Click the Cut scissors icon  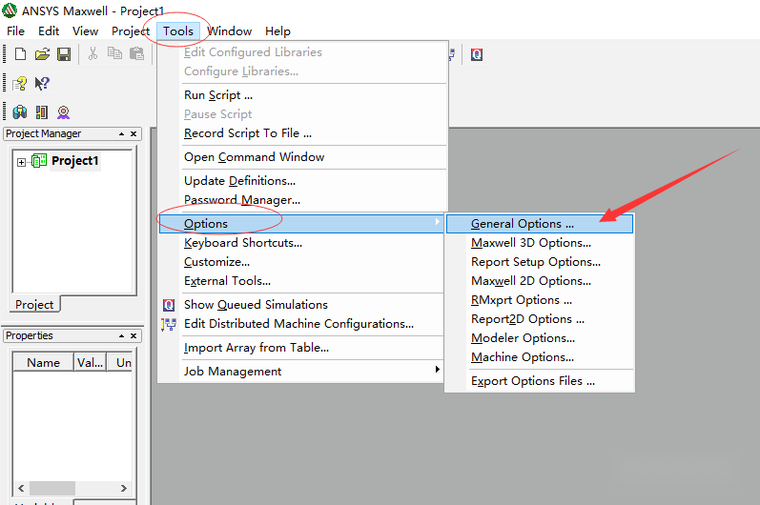point(93,53)
